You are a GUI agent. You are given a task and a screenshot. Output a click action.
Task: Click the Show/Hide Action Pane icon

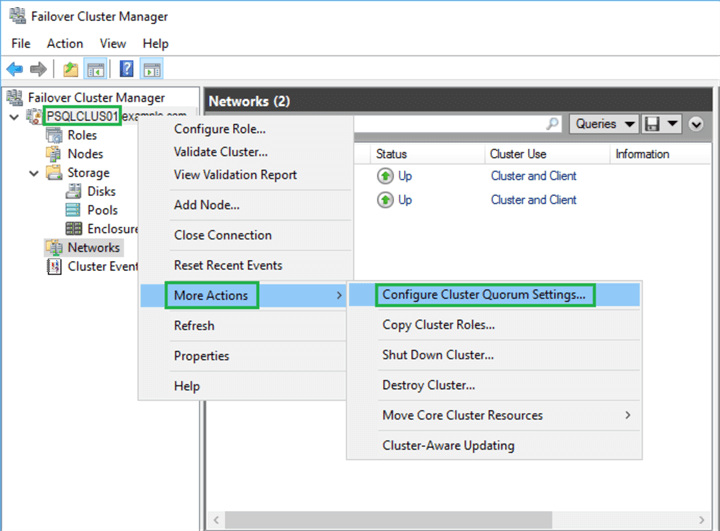[x=151, y=69]
